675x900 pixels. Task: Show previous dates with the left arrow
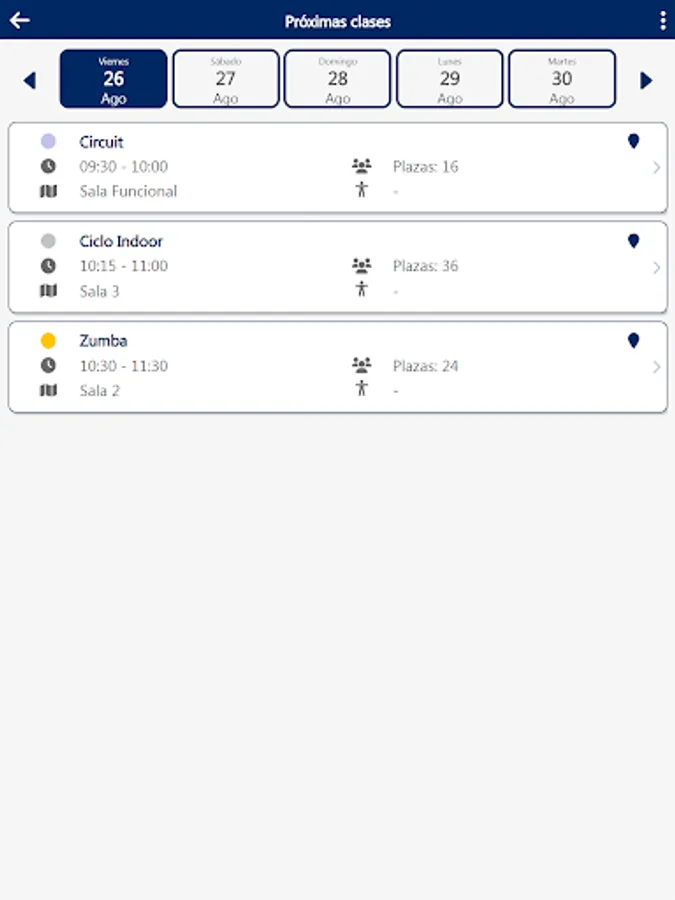point(29,80)
